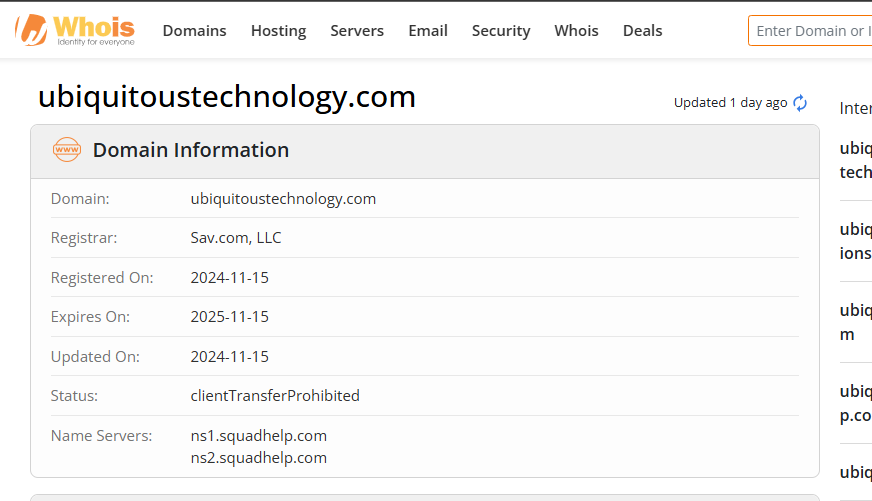The image size is (872, 501).
Task: Click the Domain: label
Action: 80,199
